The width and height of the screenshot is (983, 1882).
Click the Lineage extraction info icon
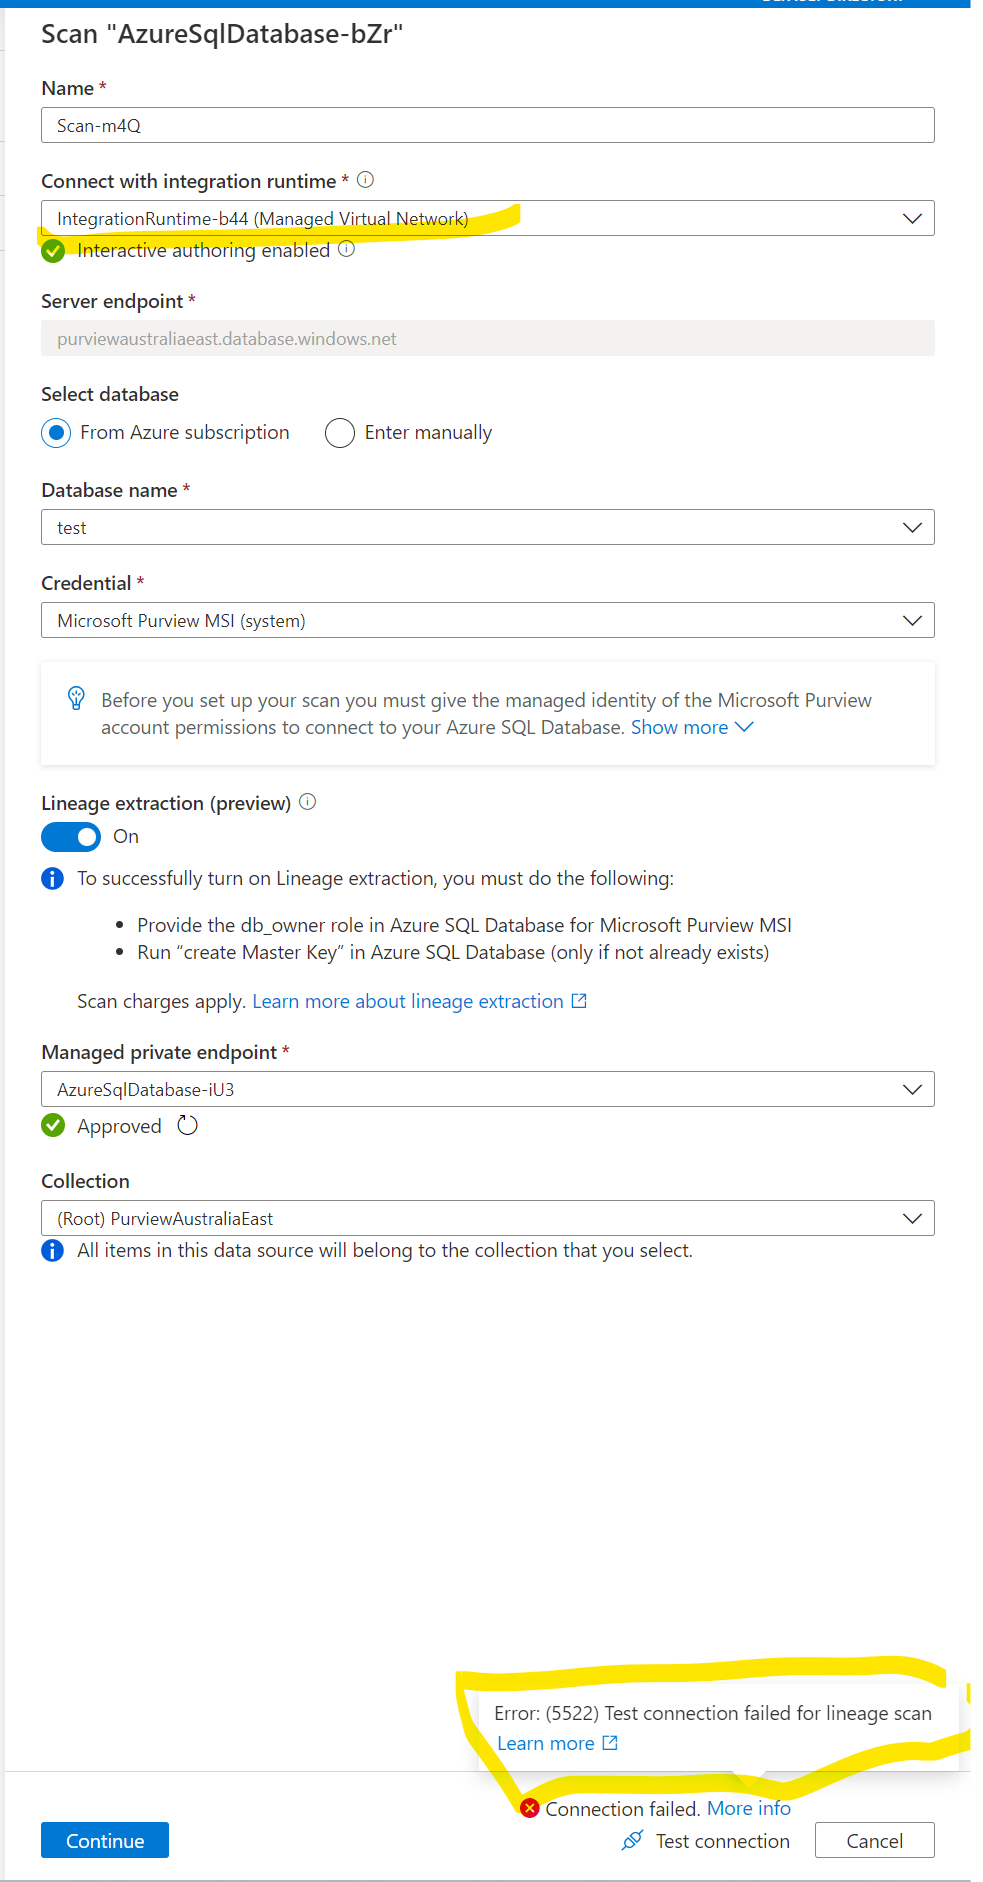point(308,802)
